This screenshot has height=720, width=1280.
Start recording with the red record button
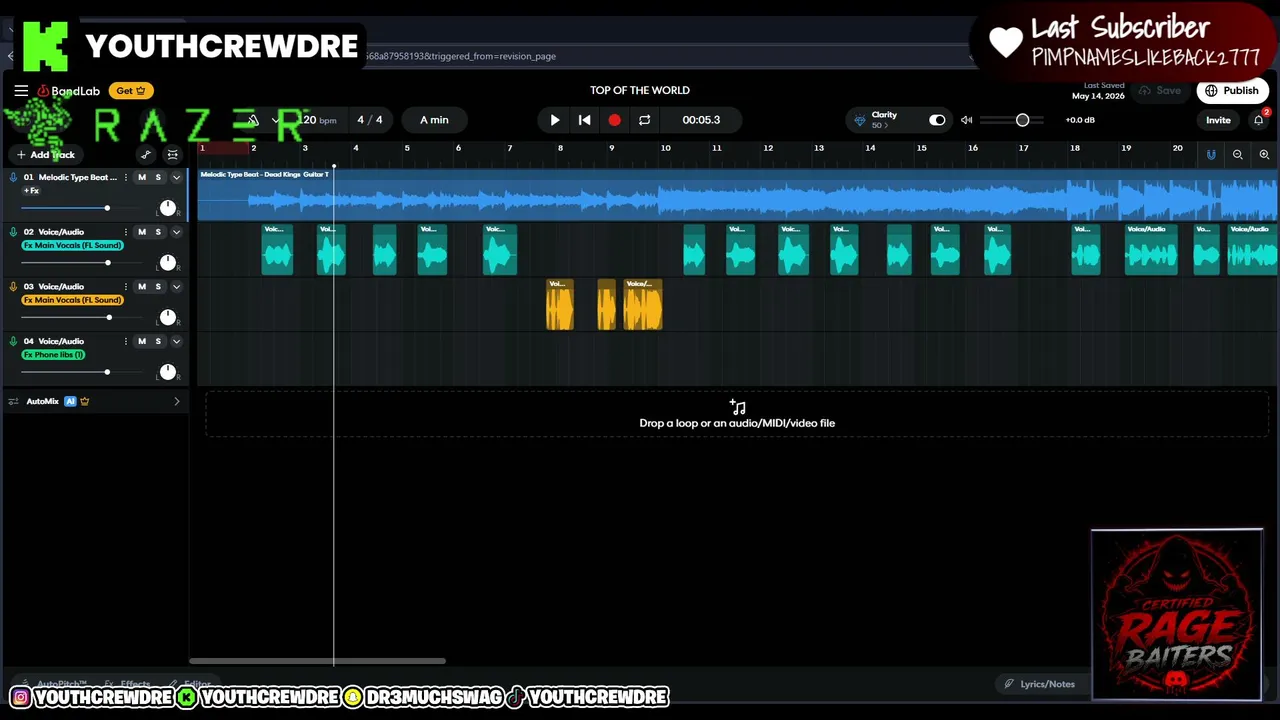(x=614, y=120)
